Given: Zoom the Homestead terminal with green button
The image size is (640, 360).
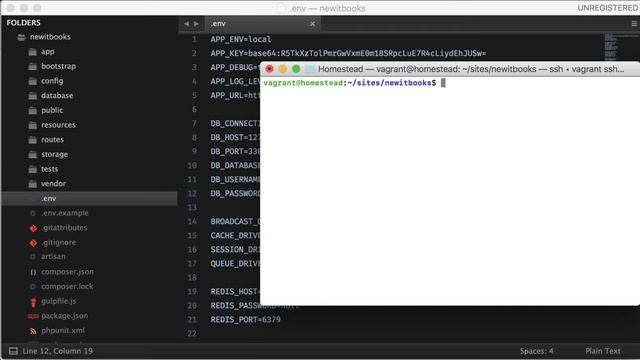Looking at the screenshot, I should [296, 69].
